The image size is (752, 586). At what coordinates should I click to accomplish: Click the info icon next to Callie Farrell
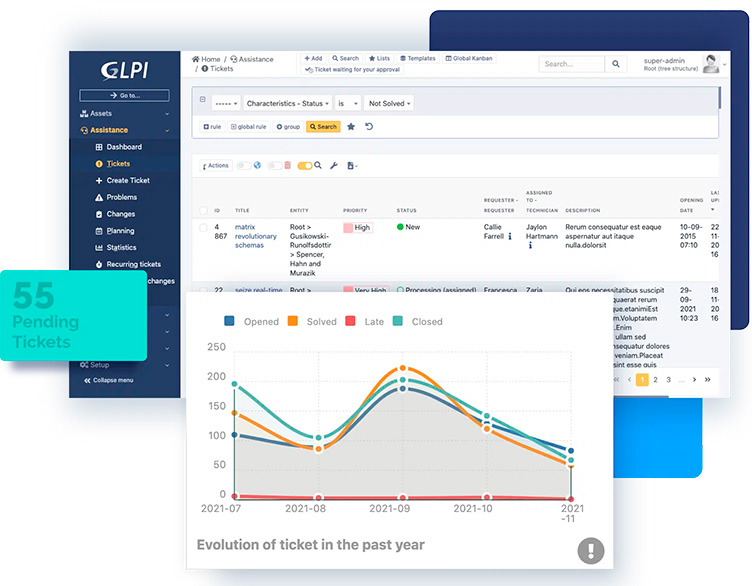click(x=511, y=237)
